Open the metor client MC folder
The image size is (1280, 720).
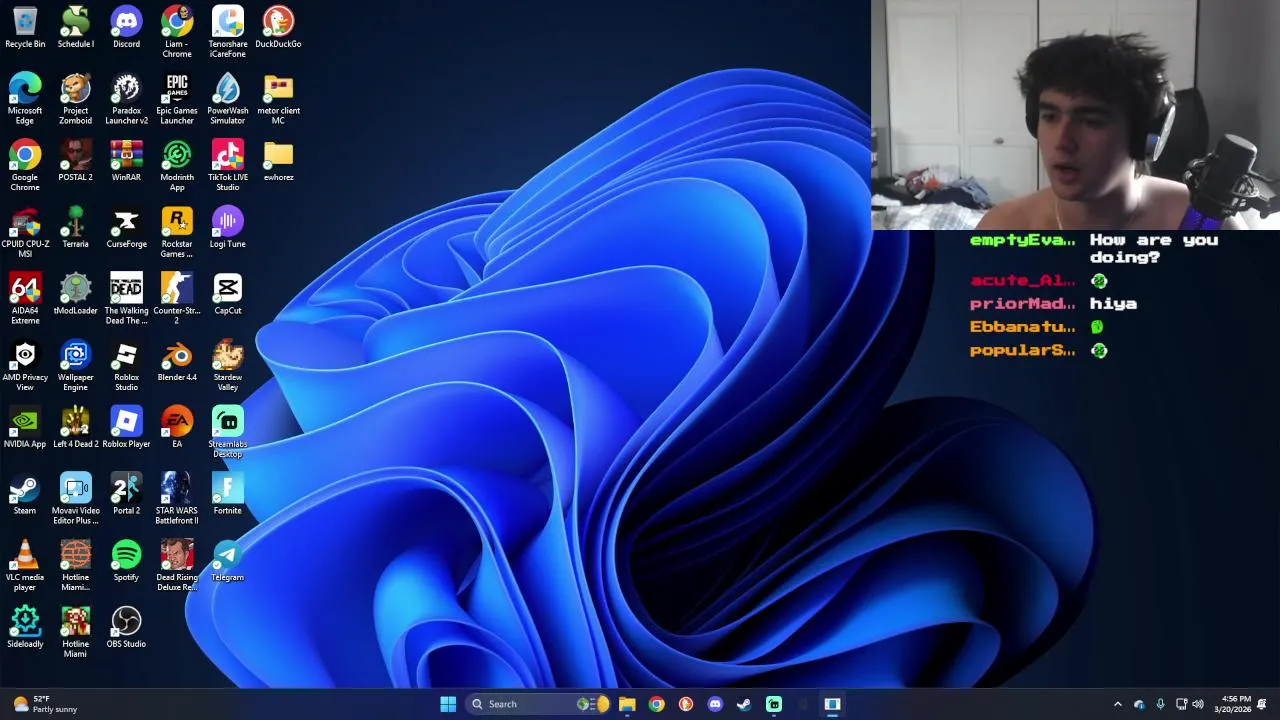(x=278, y=99)
